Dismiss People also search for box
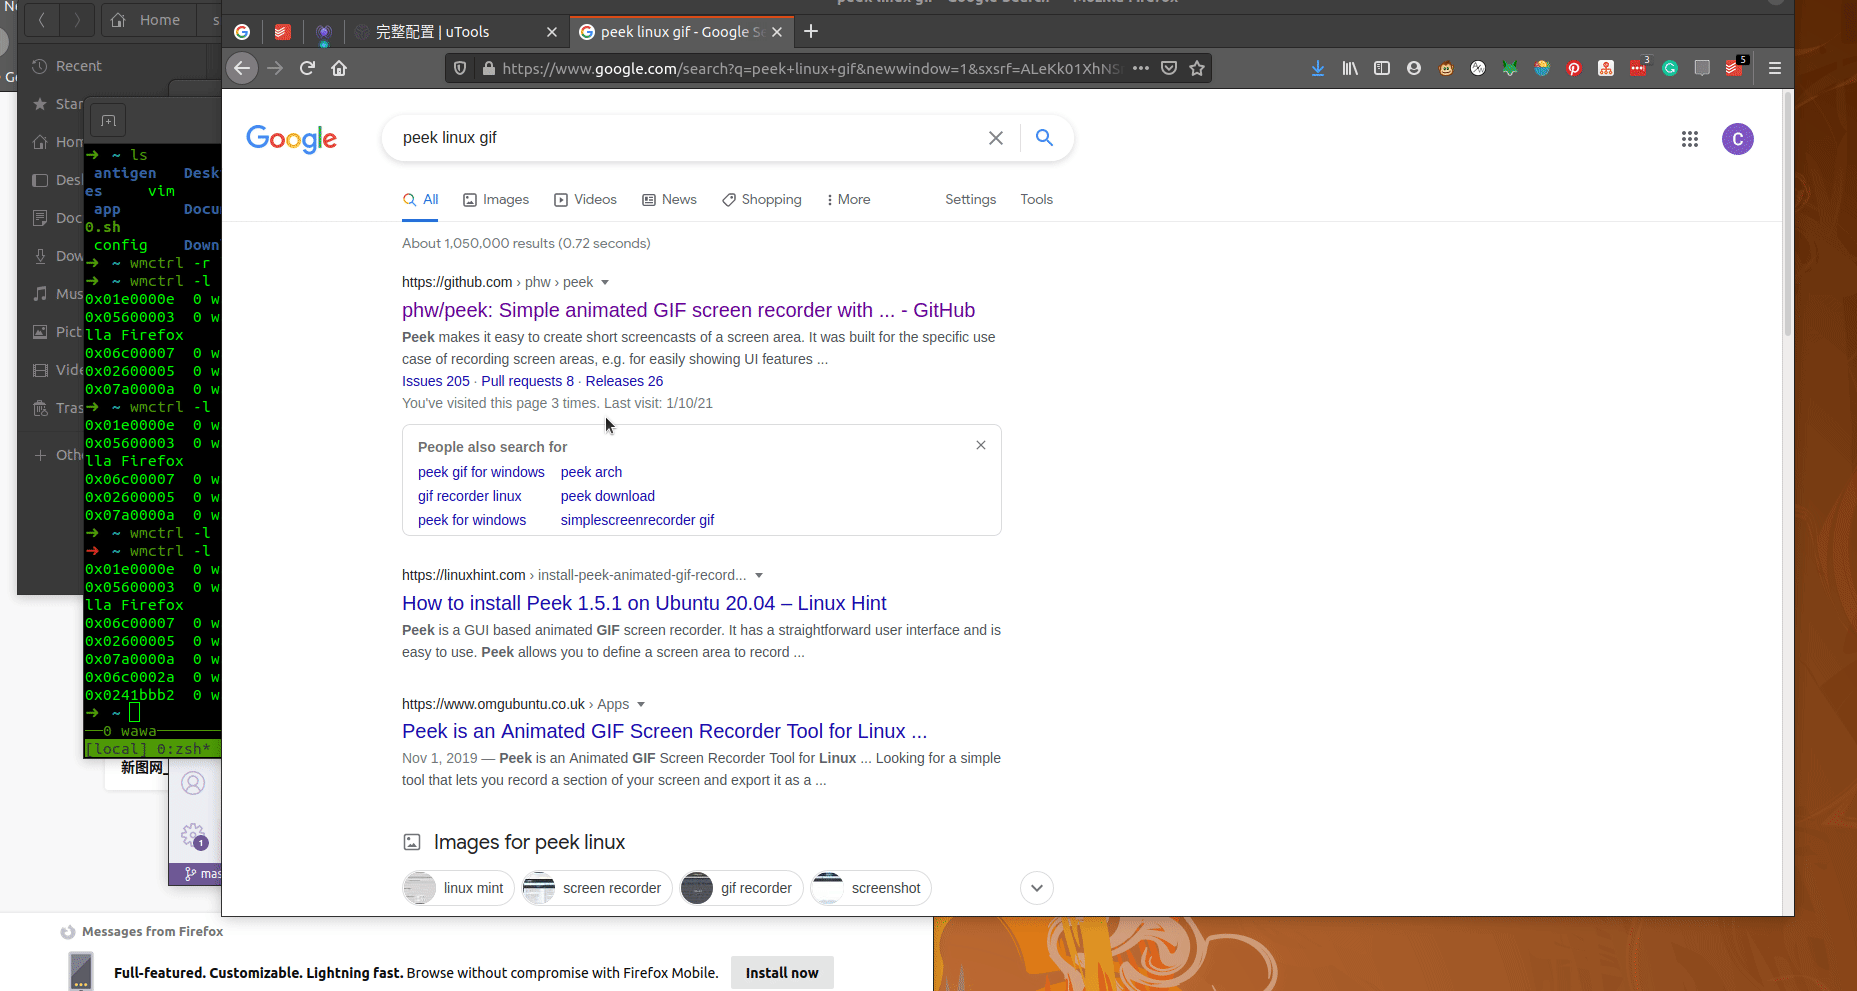Screen dimensions: 1857x991 click(x=981, y=445)
